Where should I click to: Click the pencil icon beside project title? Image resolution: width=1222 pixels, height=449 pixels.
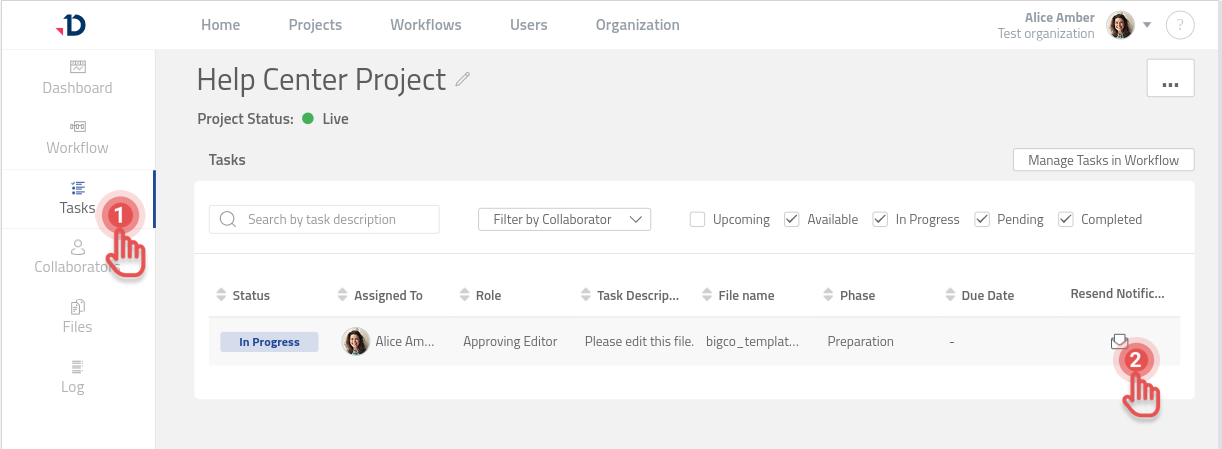click(462, 79)
